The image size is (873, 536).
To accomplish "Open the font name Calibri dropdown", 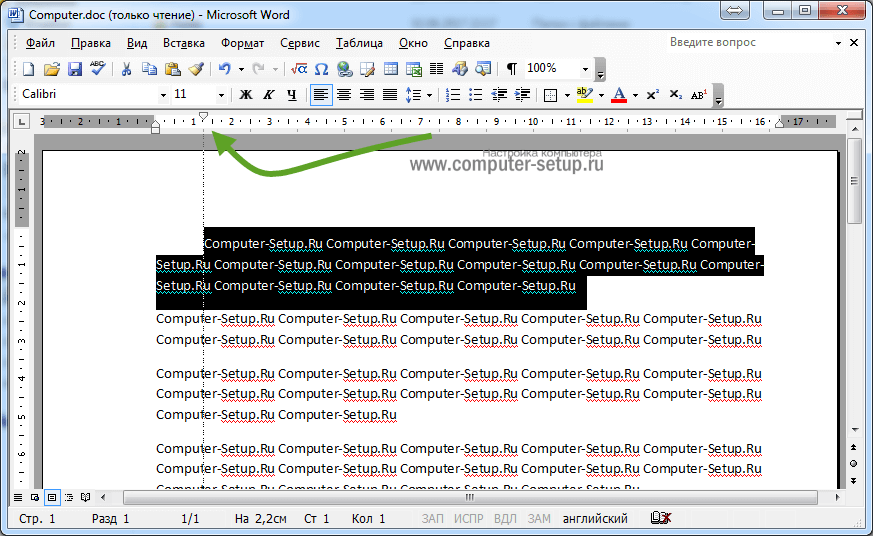I will [163, 94].
